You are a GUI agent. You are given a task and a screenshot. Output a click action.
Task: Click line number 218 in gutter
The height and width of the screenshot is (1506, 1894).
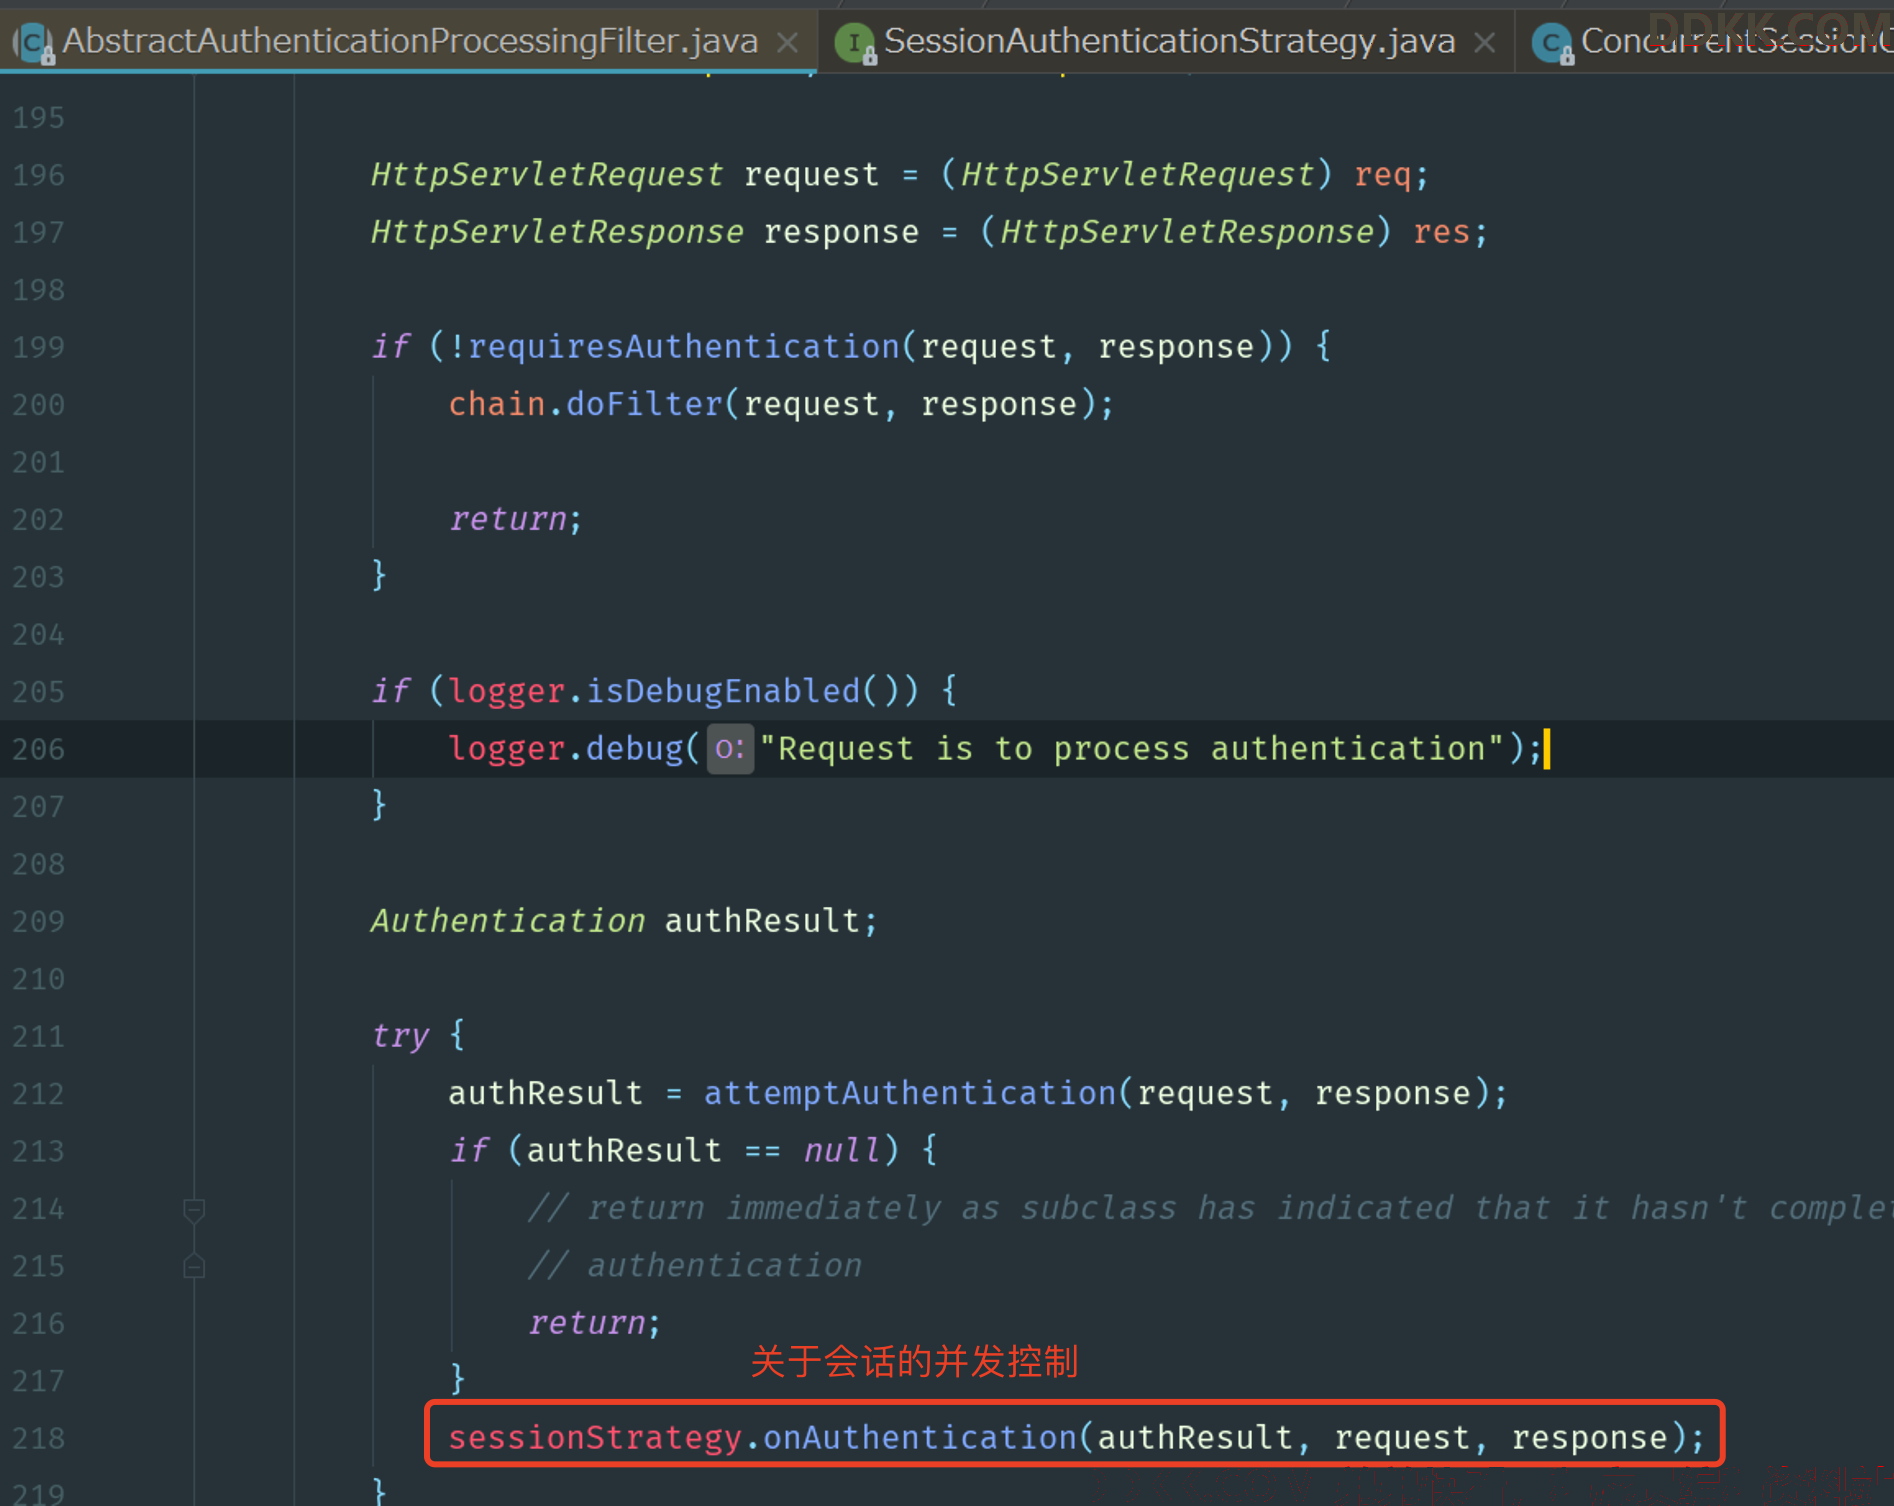(x=39, y=1438)
